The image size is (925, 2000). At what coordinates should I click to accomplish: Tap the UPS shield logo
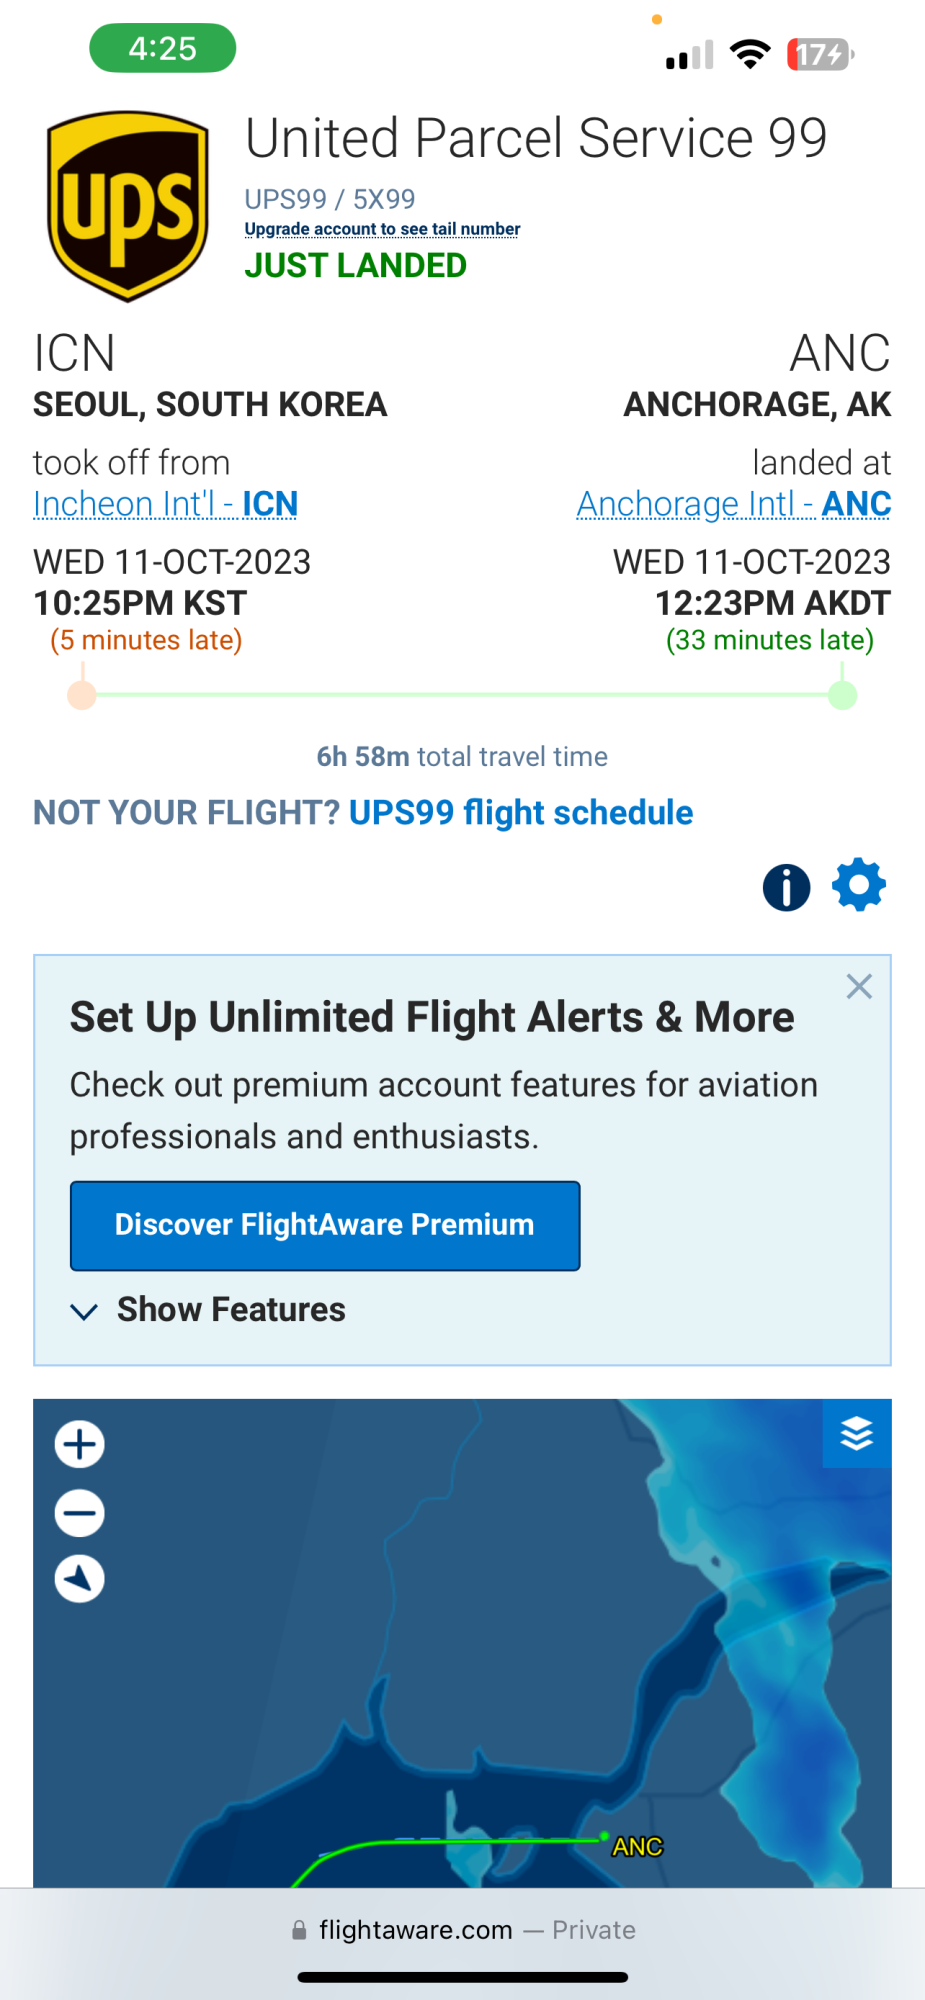[x=128, y=206]
